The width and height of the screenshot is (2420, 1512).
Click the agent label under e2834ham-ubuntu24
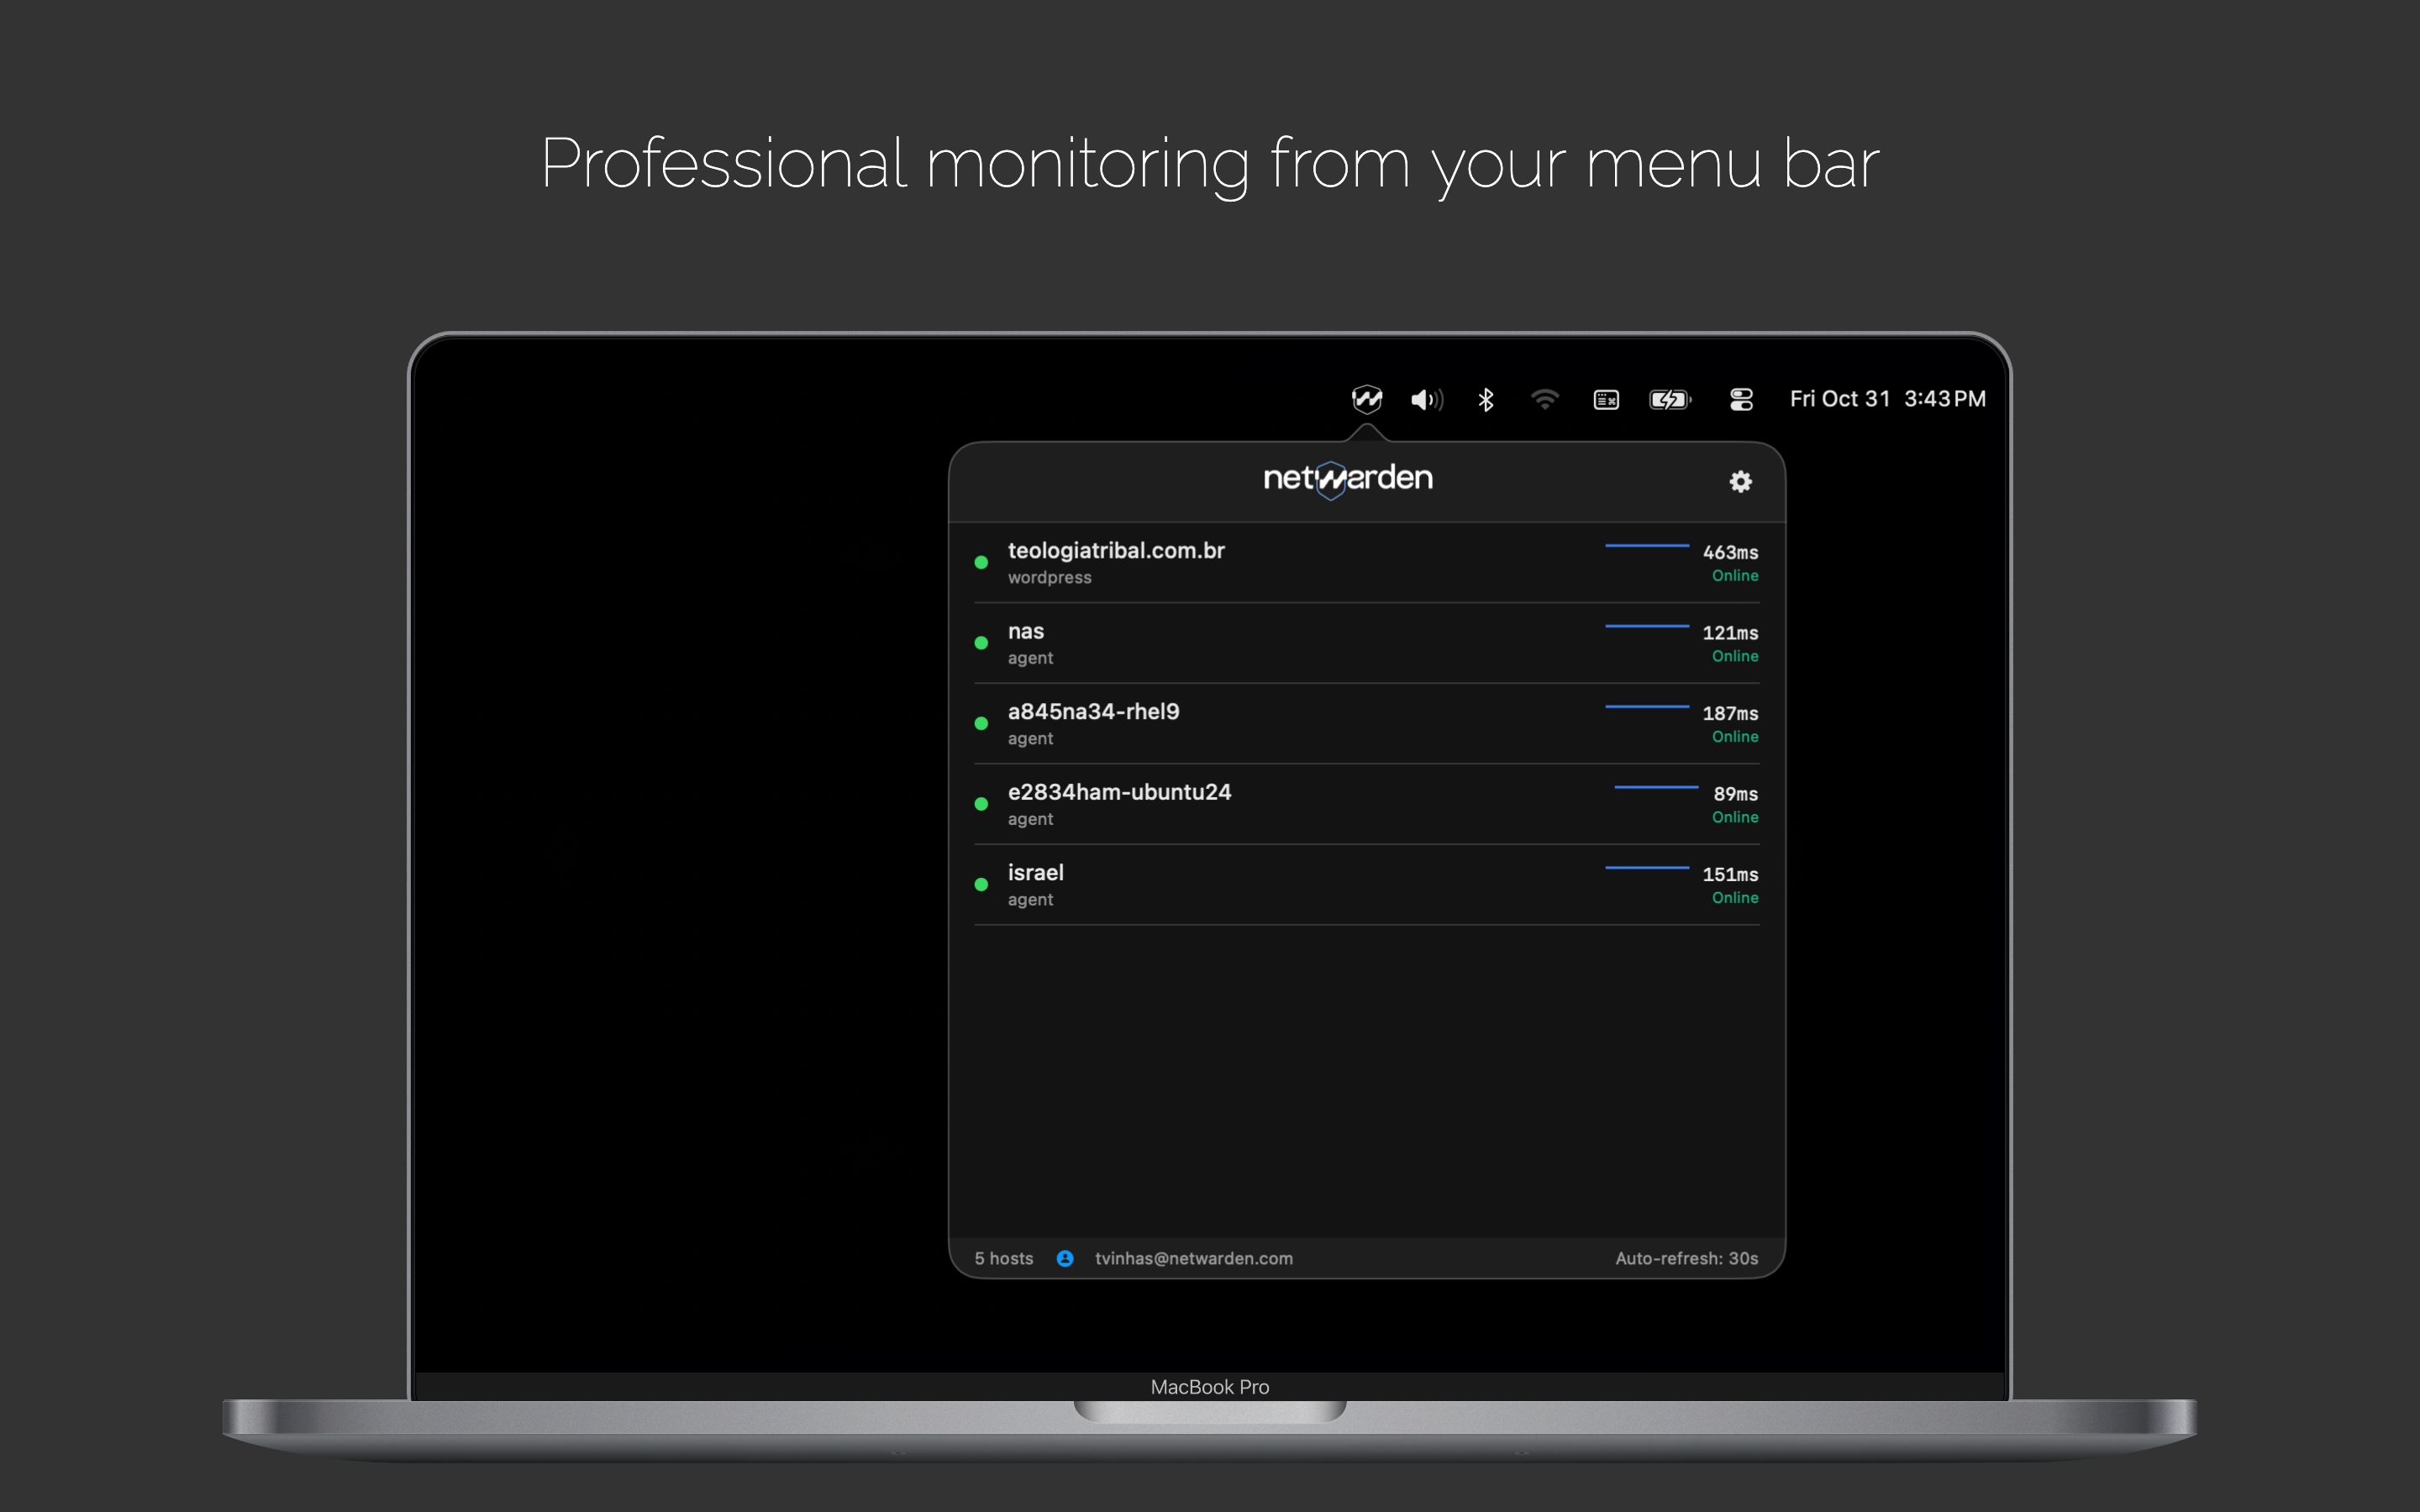click(x=1030, y=819)
